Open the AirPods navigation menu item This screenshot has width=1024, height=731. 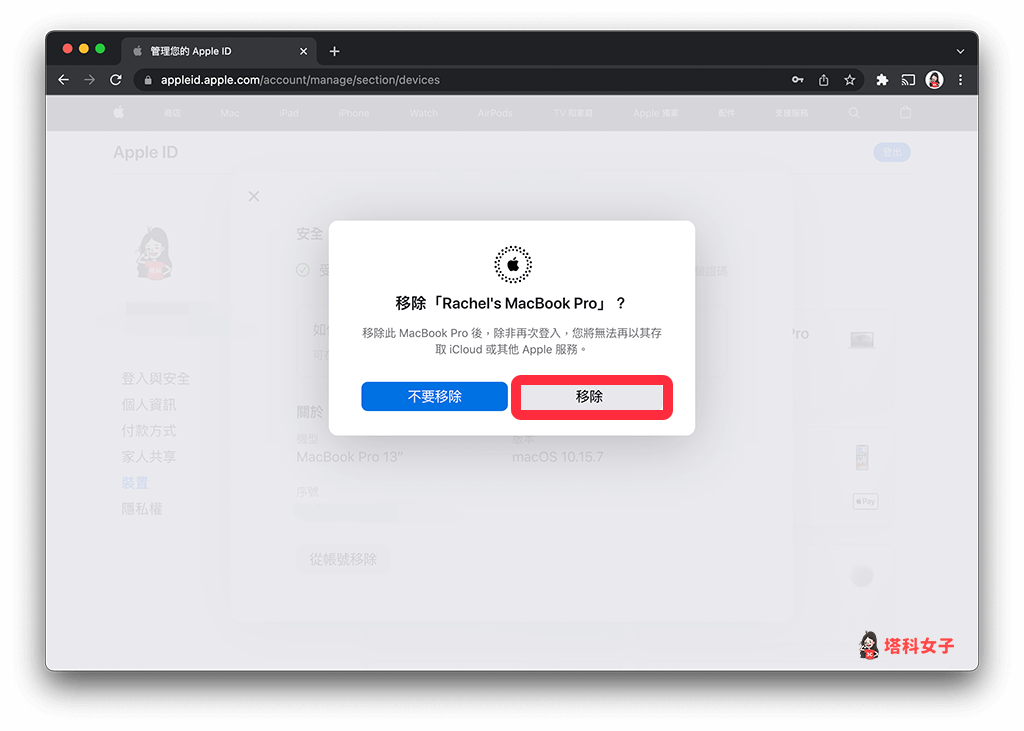point(495,113)
